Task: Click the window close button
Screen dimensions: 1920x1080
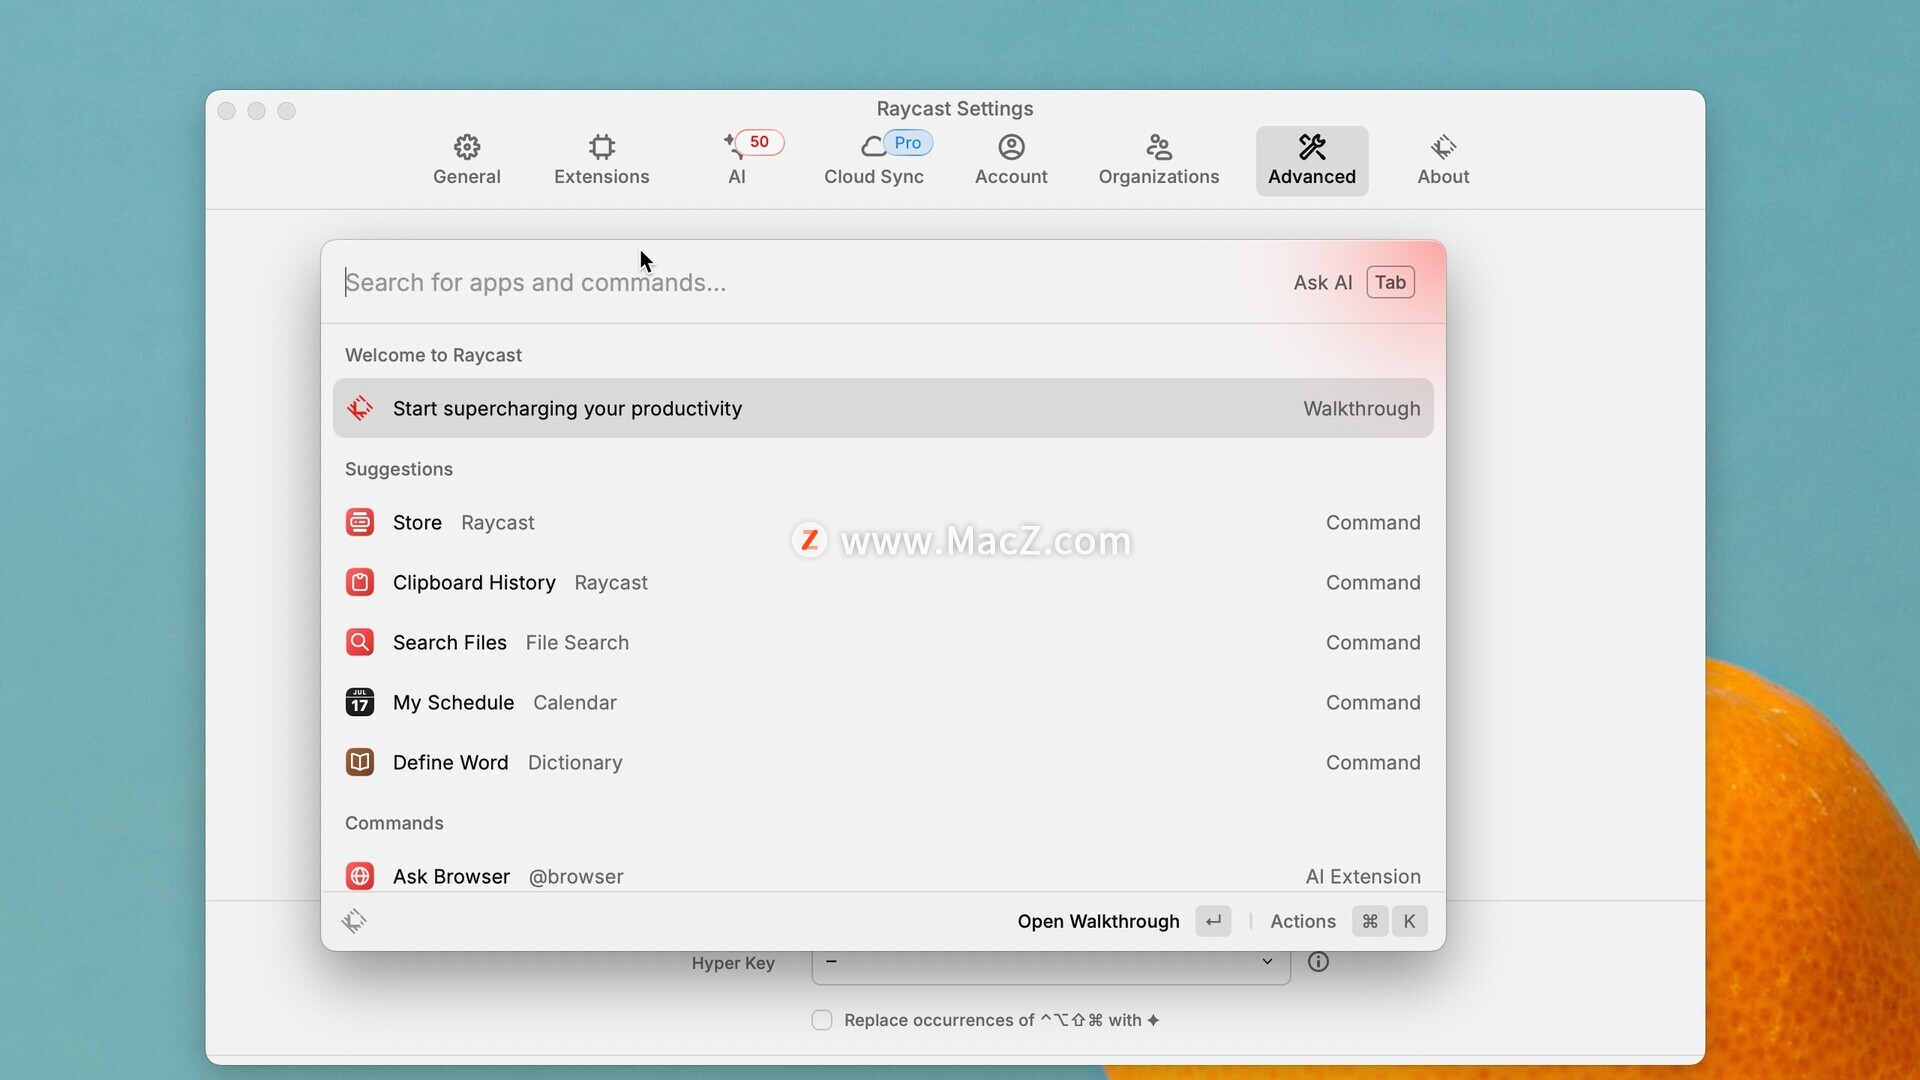Action: pyautogui.click(x=227, y=111)
